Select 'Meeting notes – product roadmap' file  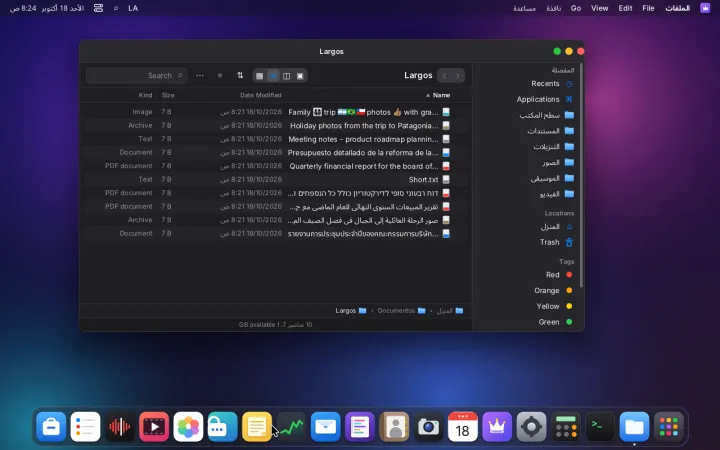[276, 139]
